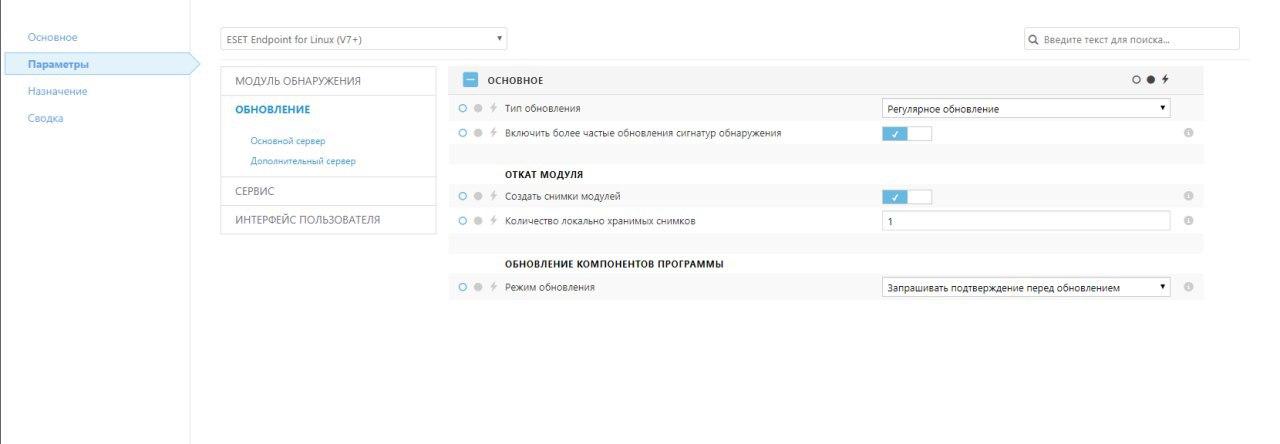The height and width of the screenshot is (444, 1280).
Task: Click the info icon for Создать снимки модулей
Action: tap(1189, 197)
